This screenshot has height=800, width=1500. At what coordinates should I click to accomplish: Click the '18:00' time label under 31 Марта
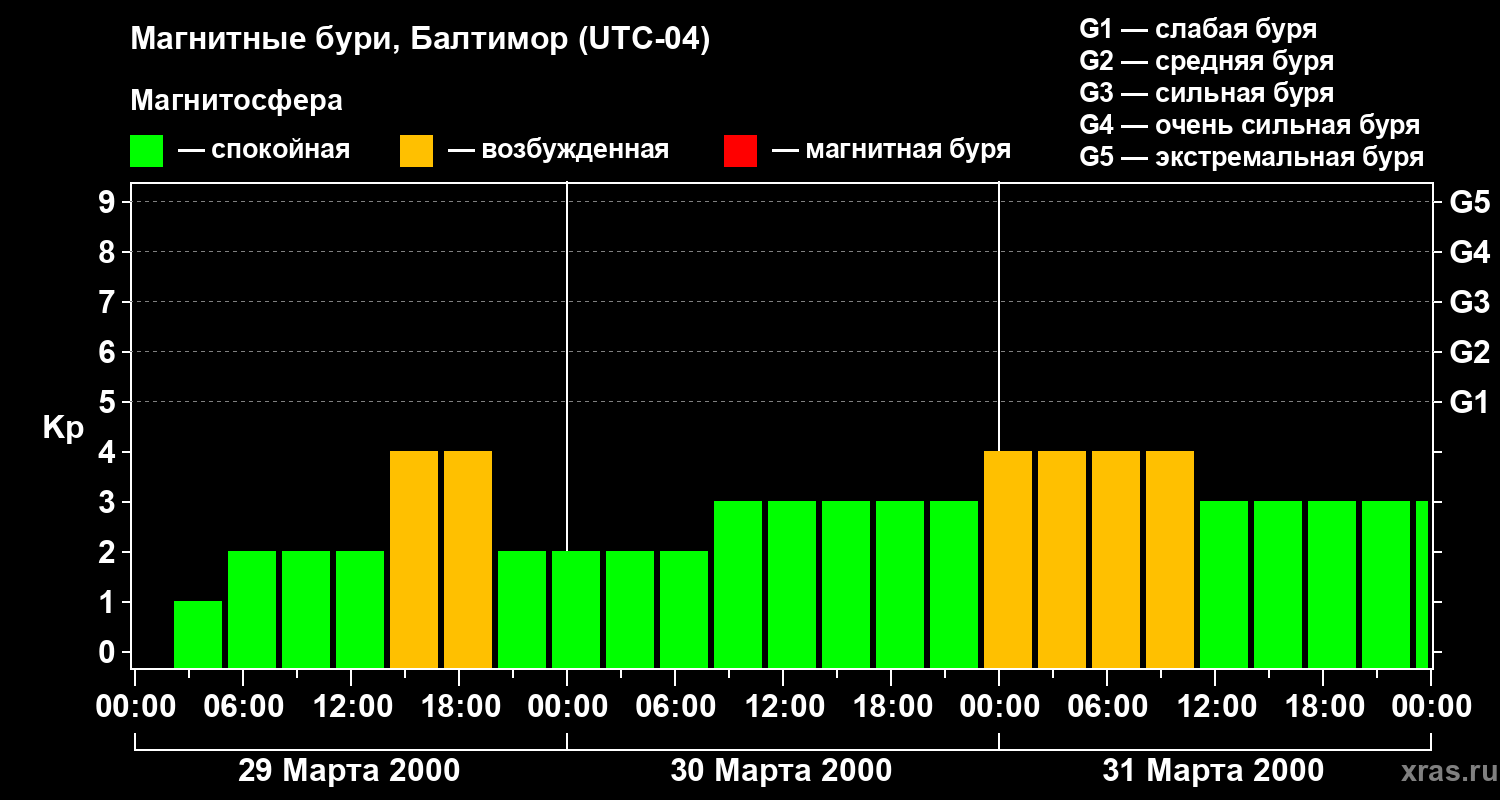pos(1323,707)
